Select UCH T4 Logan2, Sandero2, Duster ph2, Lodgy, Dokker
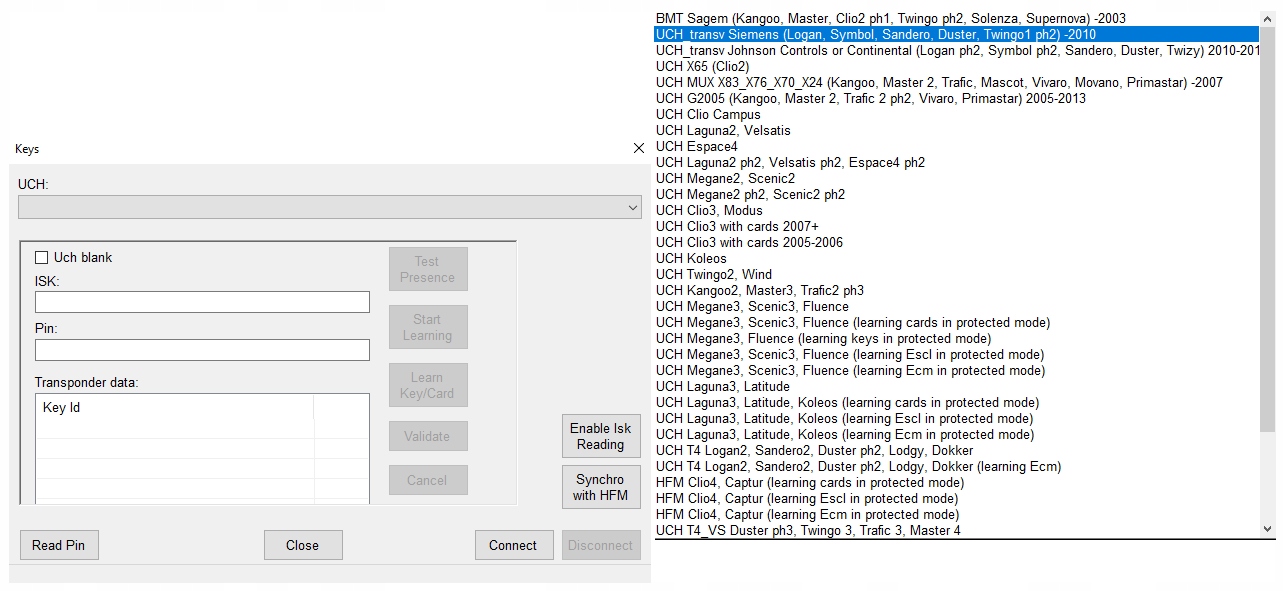This screenshot has height=591, width=1284. (957, 450)
